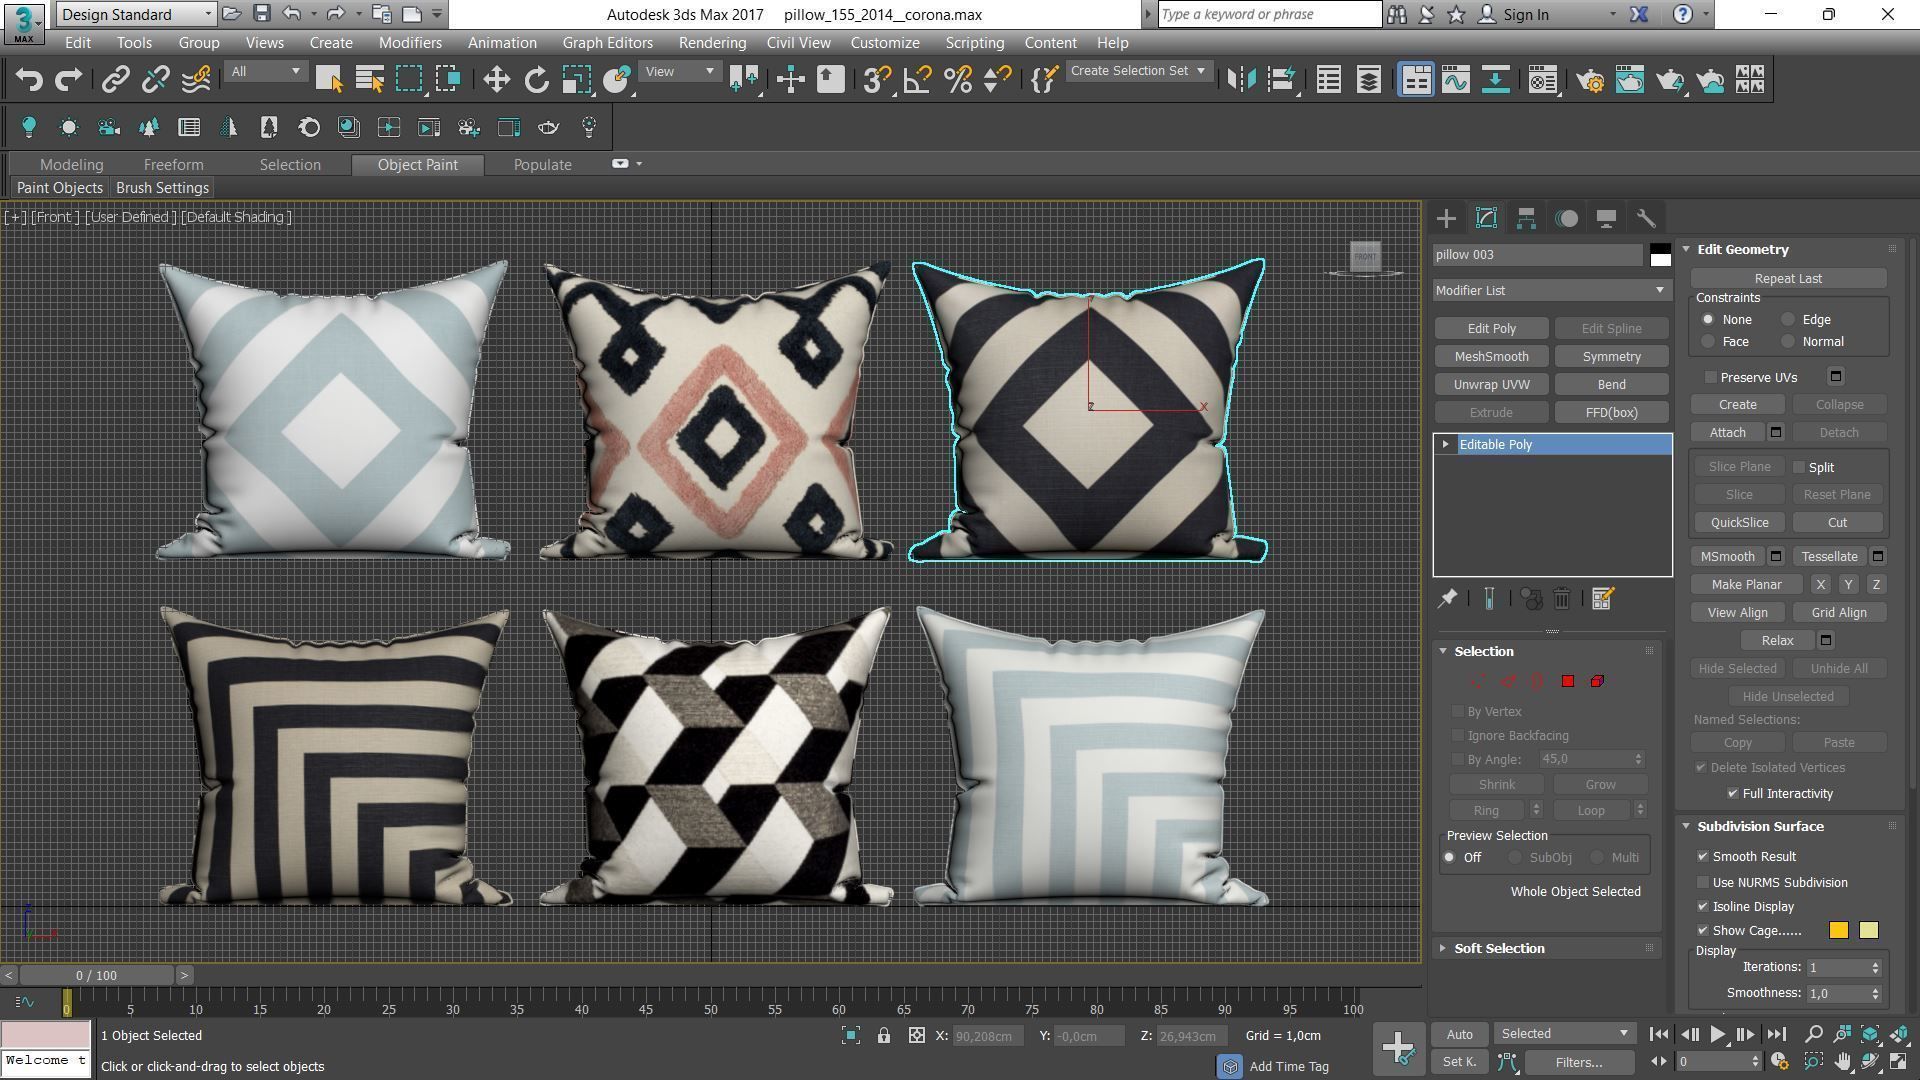
Task: Activate the Select and Link tool
Action: [x=116, y=80]
